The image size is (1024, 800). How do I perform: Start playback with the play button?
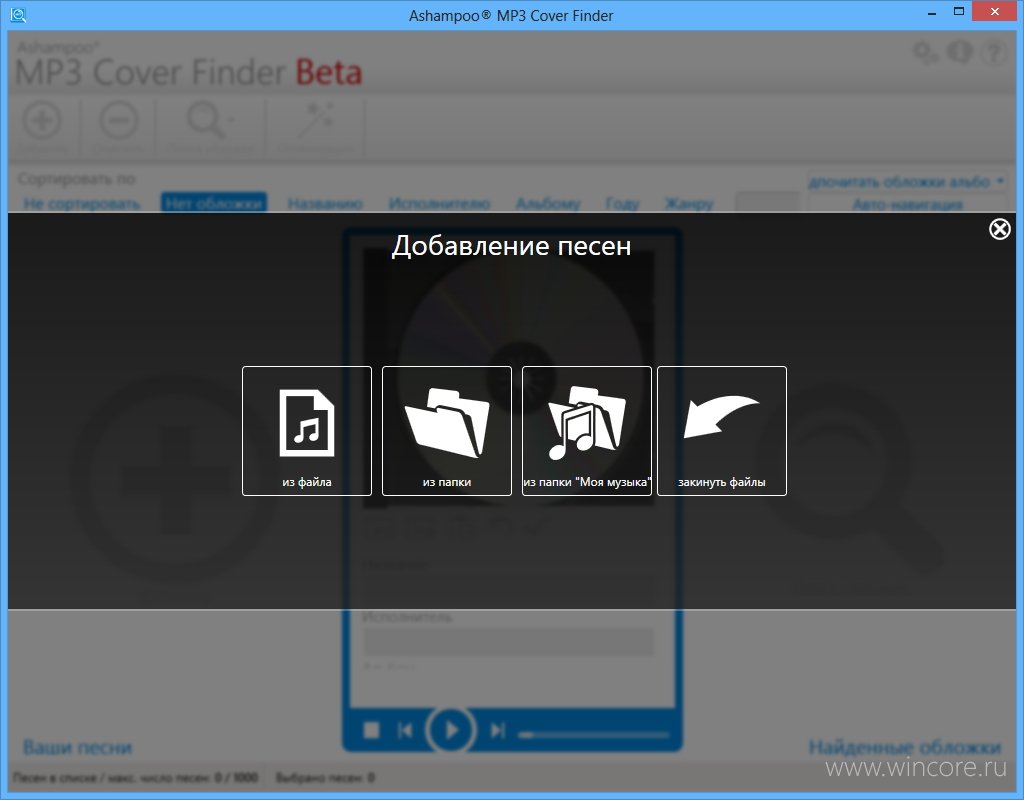tap(450, 729)
